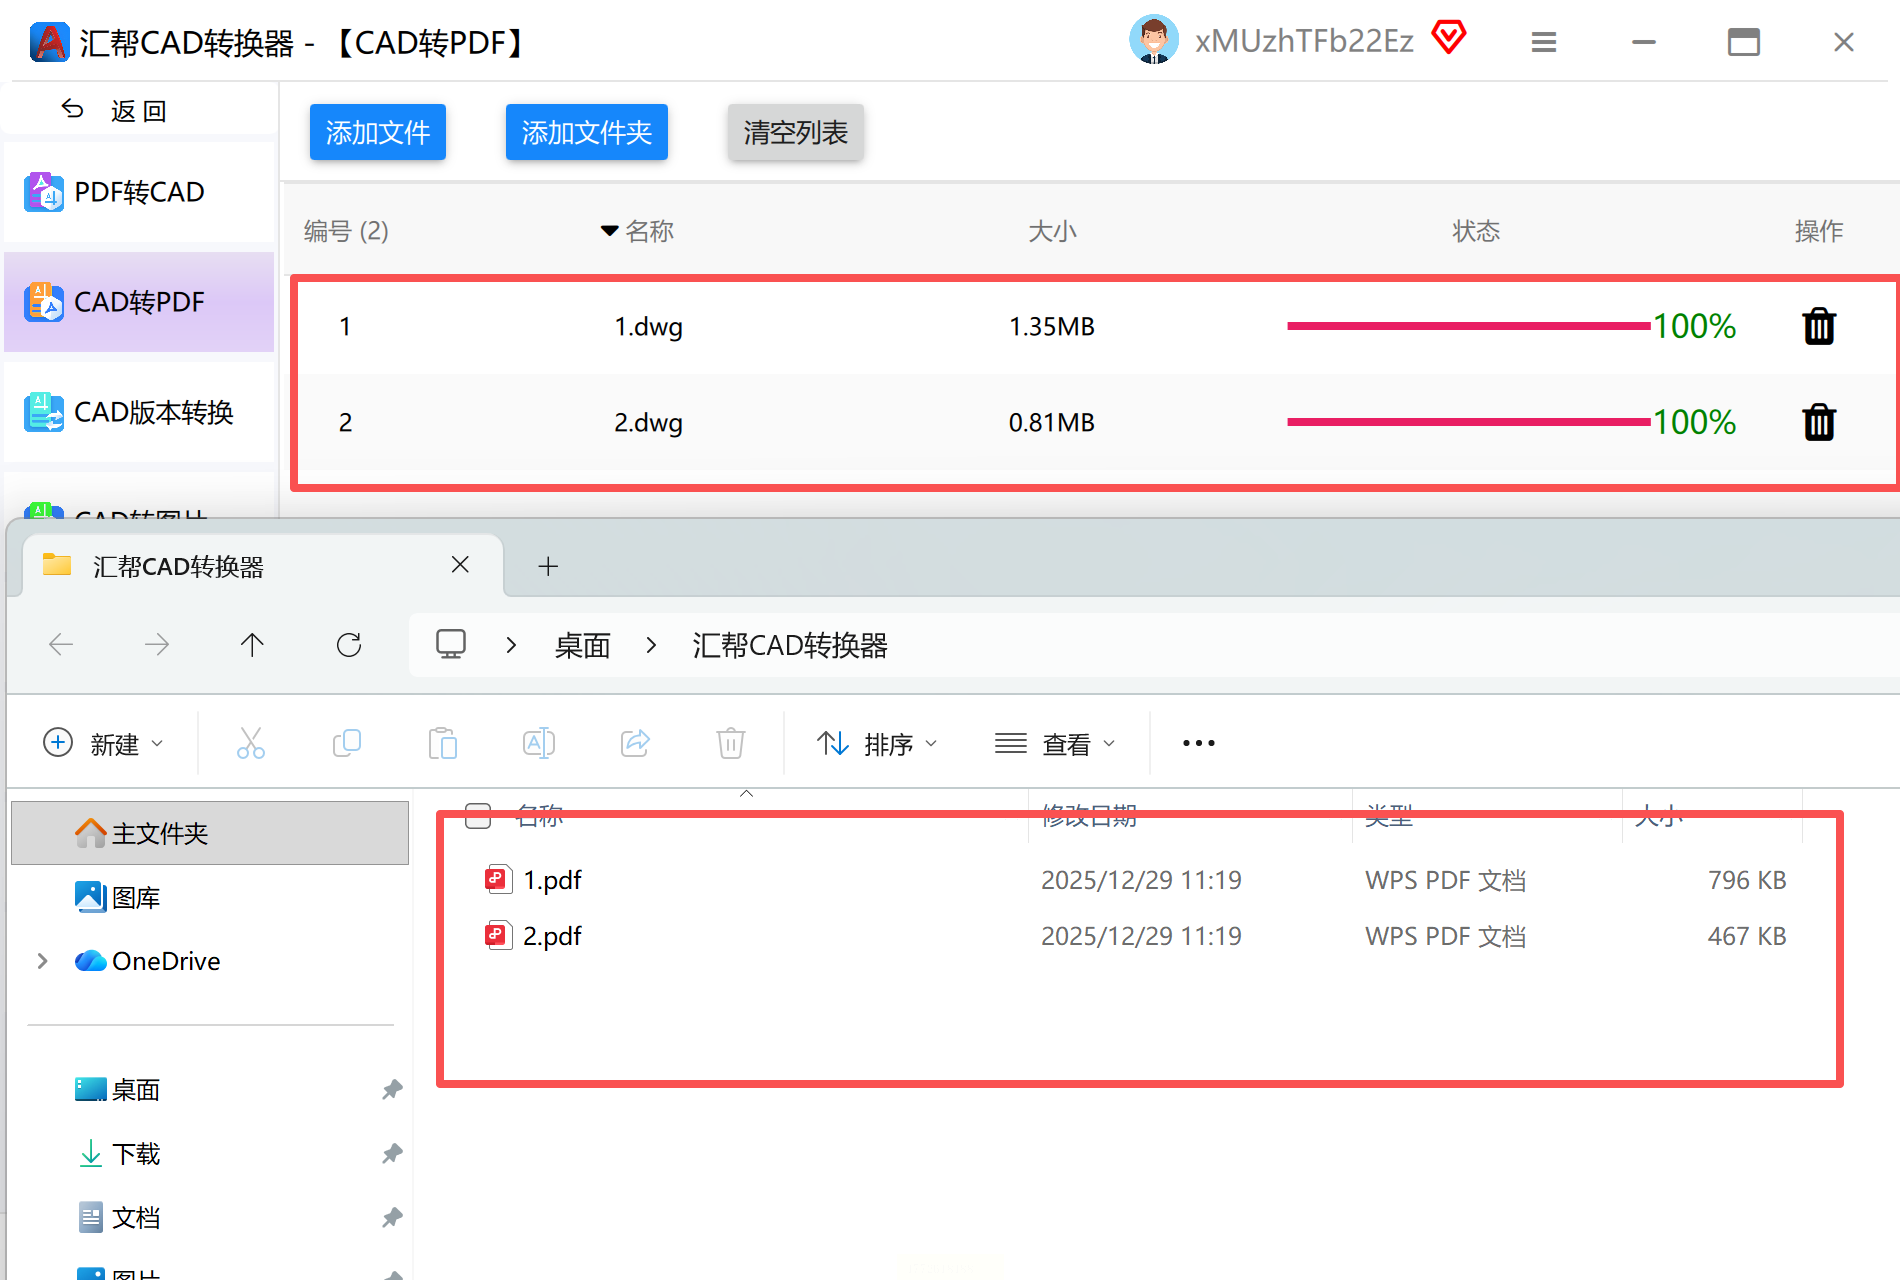The width and height of the screenshot is (1900, 1280).
Task: Unpin 桌面 using its pin icon
Action: 392,1089
